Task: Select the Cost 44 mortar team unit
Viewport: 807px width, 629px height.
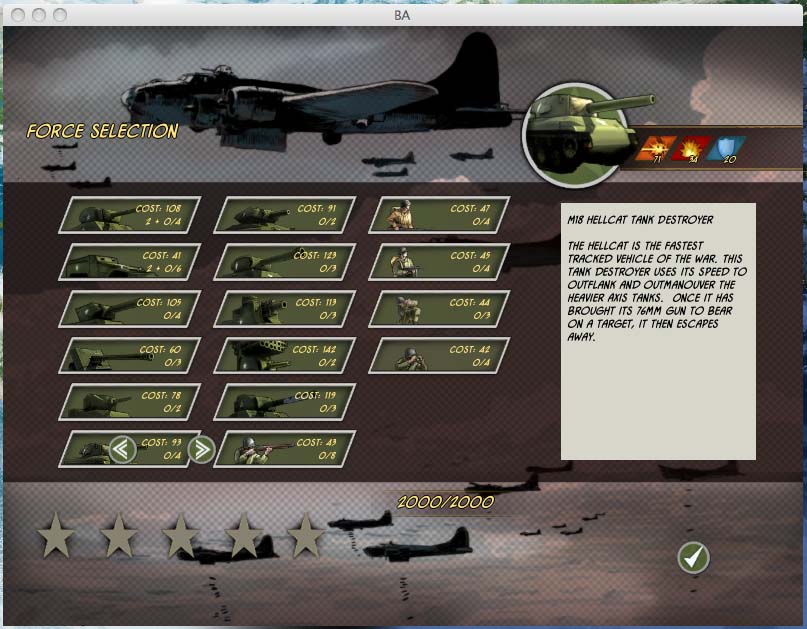Action: pos(437,306)
